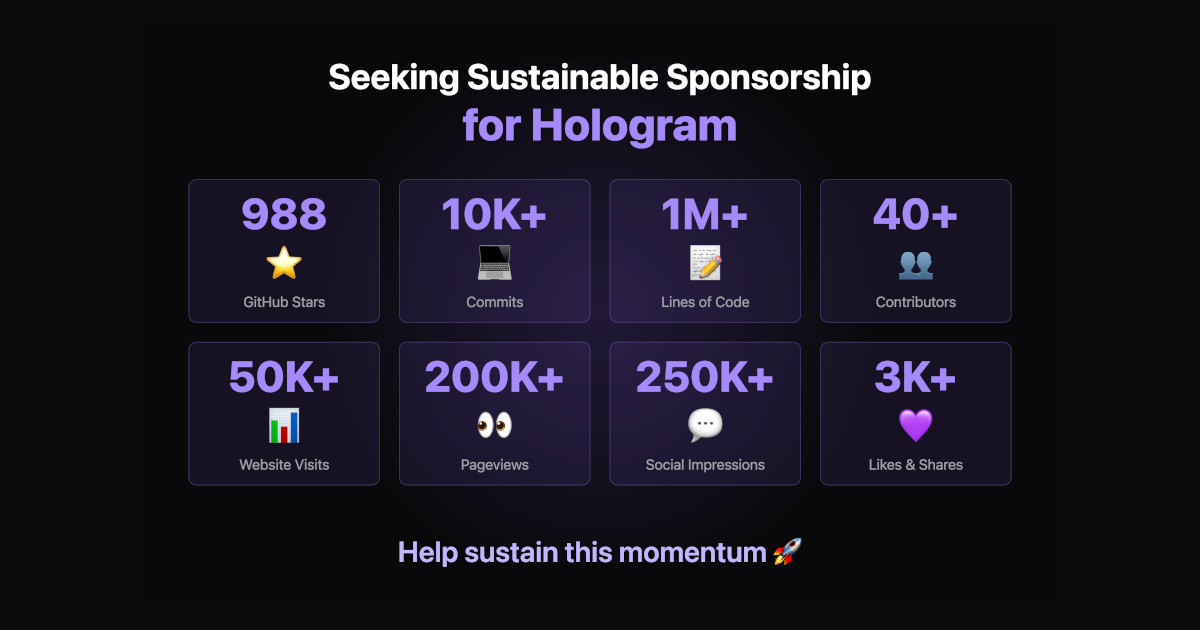Click "Help sustain this momentum" text
Image resolution: width=1200 pixels, height=630 pixels.
click(582, 552)
